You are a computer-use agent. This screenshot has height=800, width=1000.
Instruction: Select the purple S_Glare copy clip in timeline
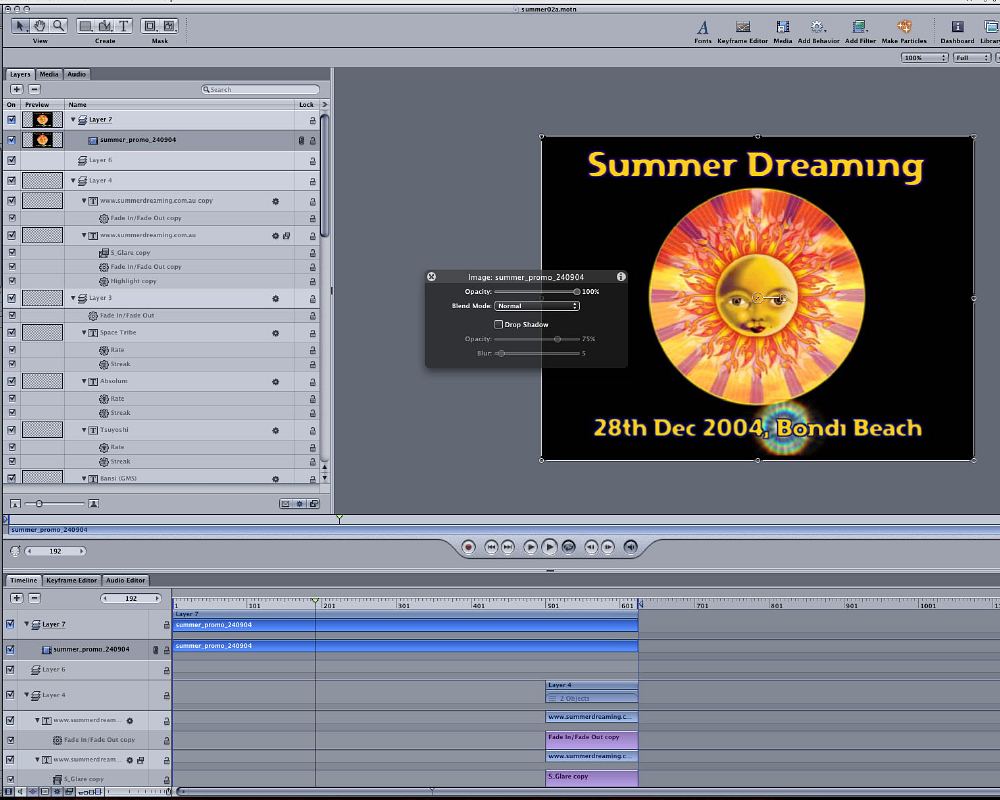pyautogui.click(x=592, y=777)
